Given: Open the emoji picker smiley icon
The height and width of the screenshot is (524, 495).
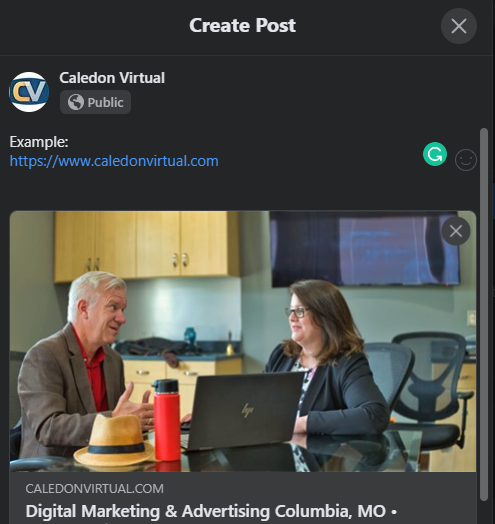Looking at the screenshot, I should coord(466,160).
